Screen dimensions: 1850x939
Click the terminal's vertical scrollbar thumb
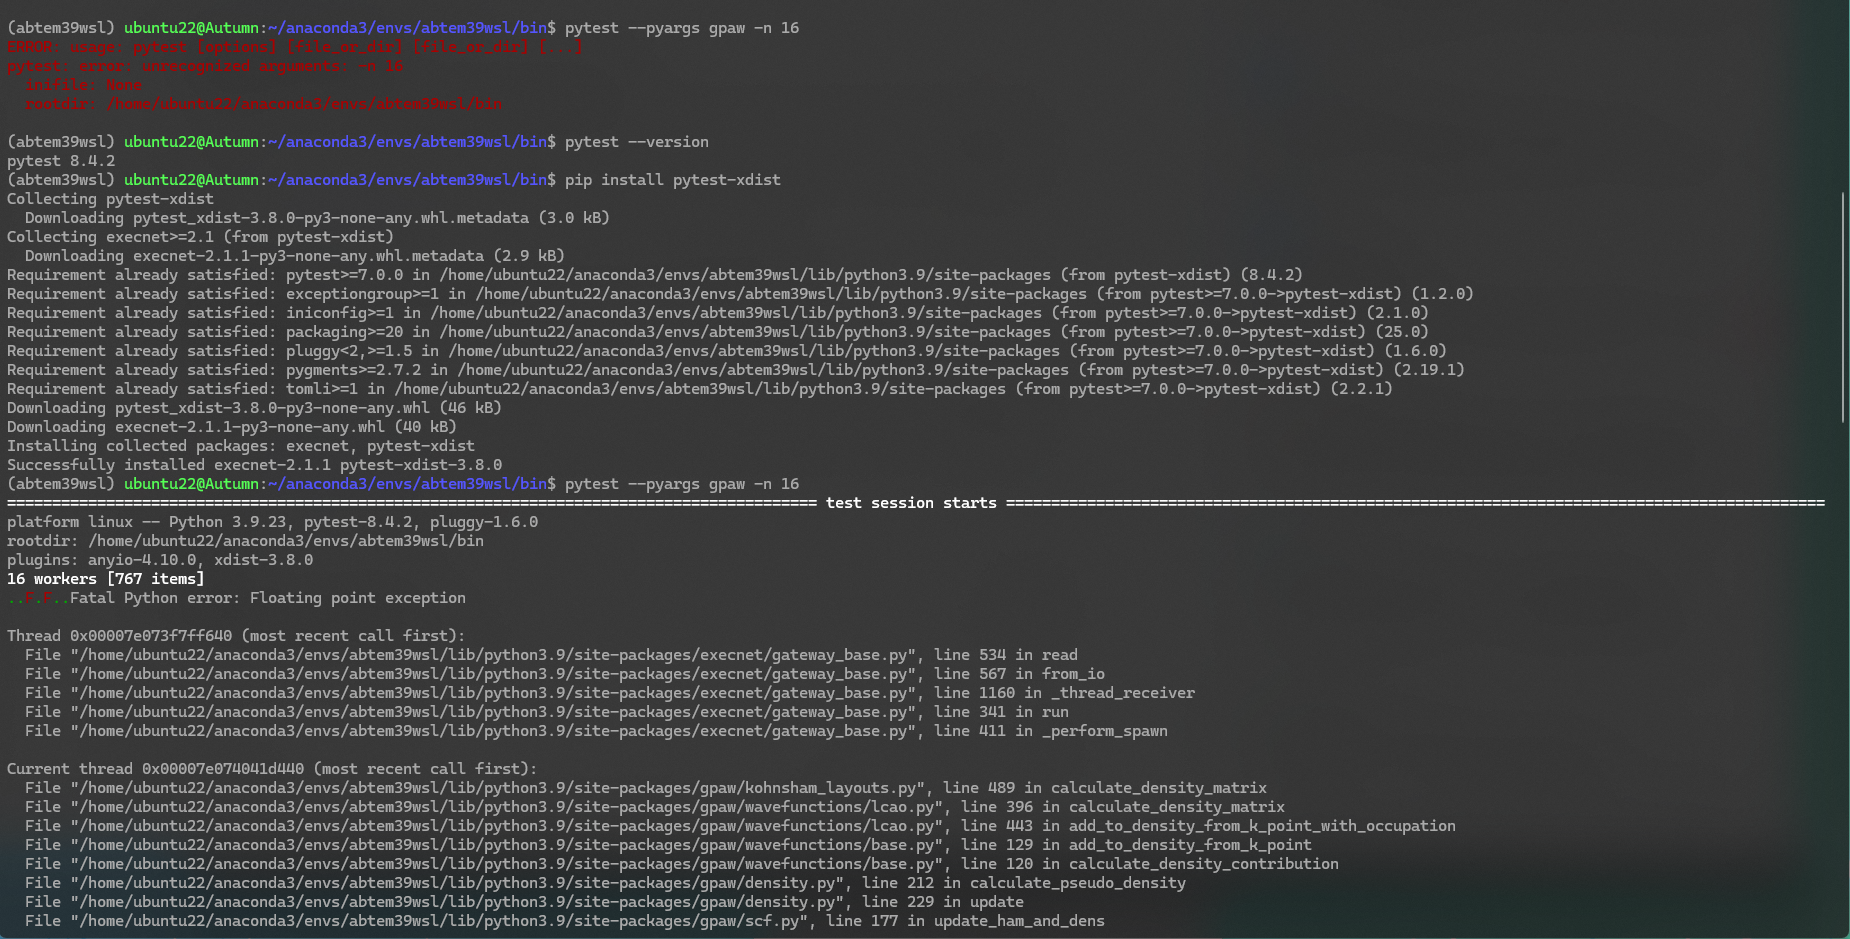(x=1842, y=307)
